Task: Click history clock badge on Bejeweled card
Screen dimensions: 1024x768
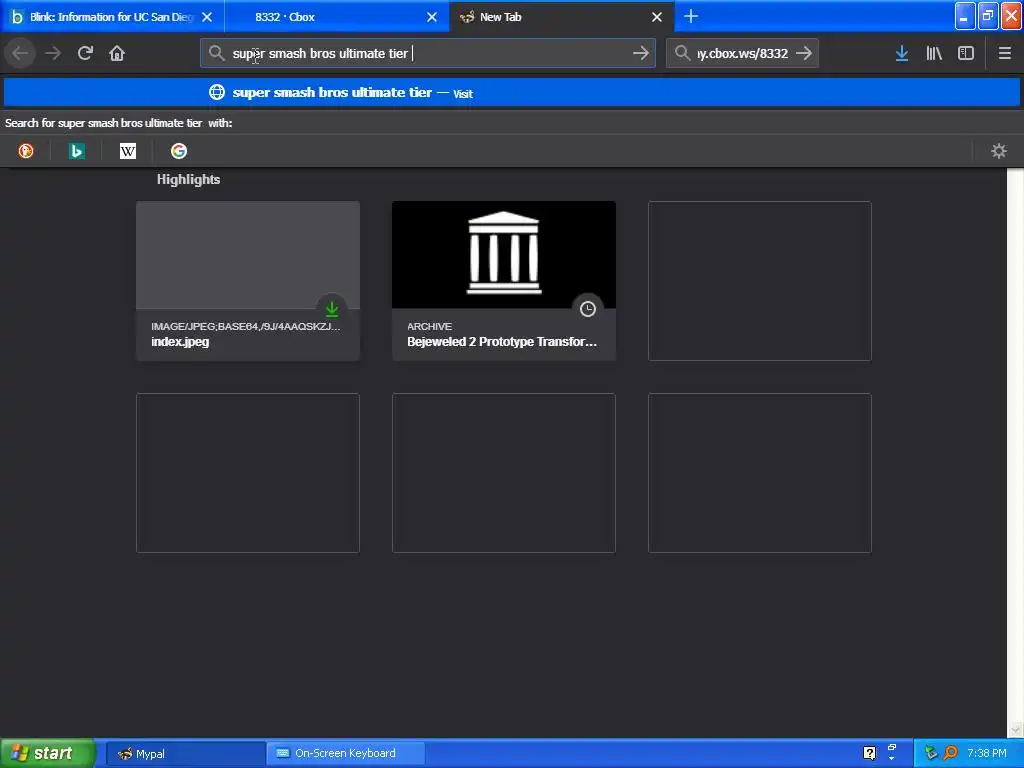Action: pos(588,308)
